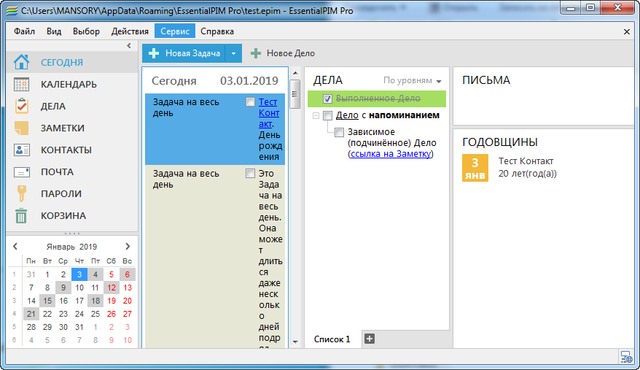This screenshot has height=370, width=640.
Task: Open the Calendar (Календарь) grid icon
Action: click(21, 84)
